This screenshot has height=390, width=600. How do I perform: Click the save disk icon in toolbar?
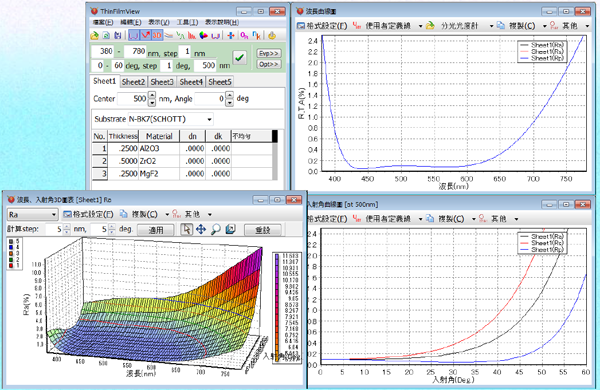(x=118, y=36)
